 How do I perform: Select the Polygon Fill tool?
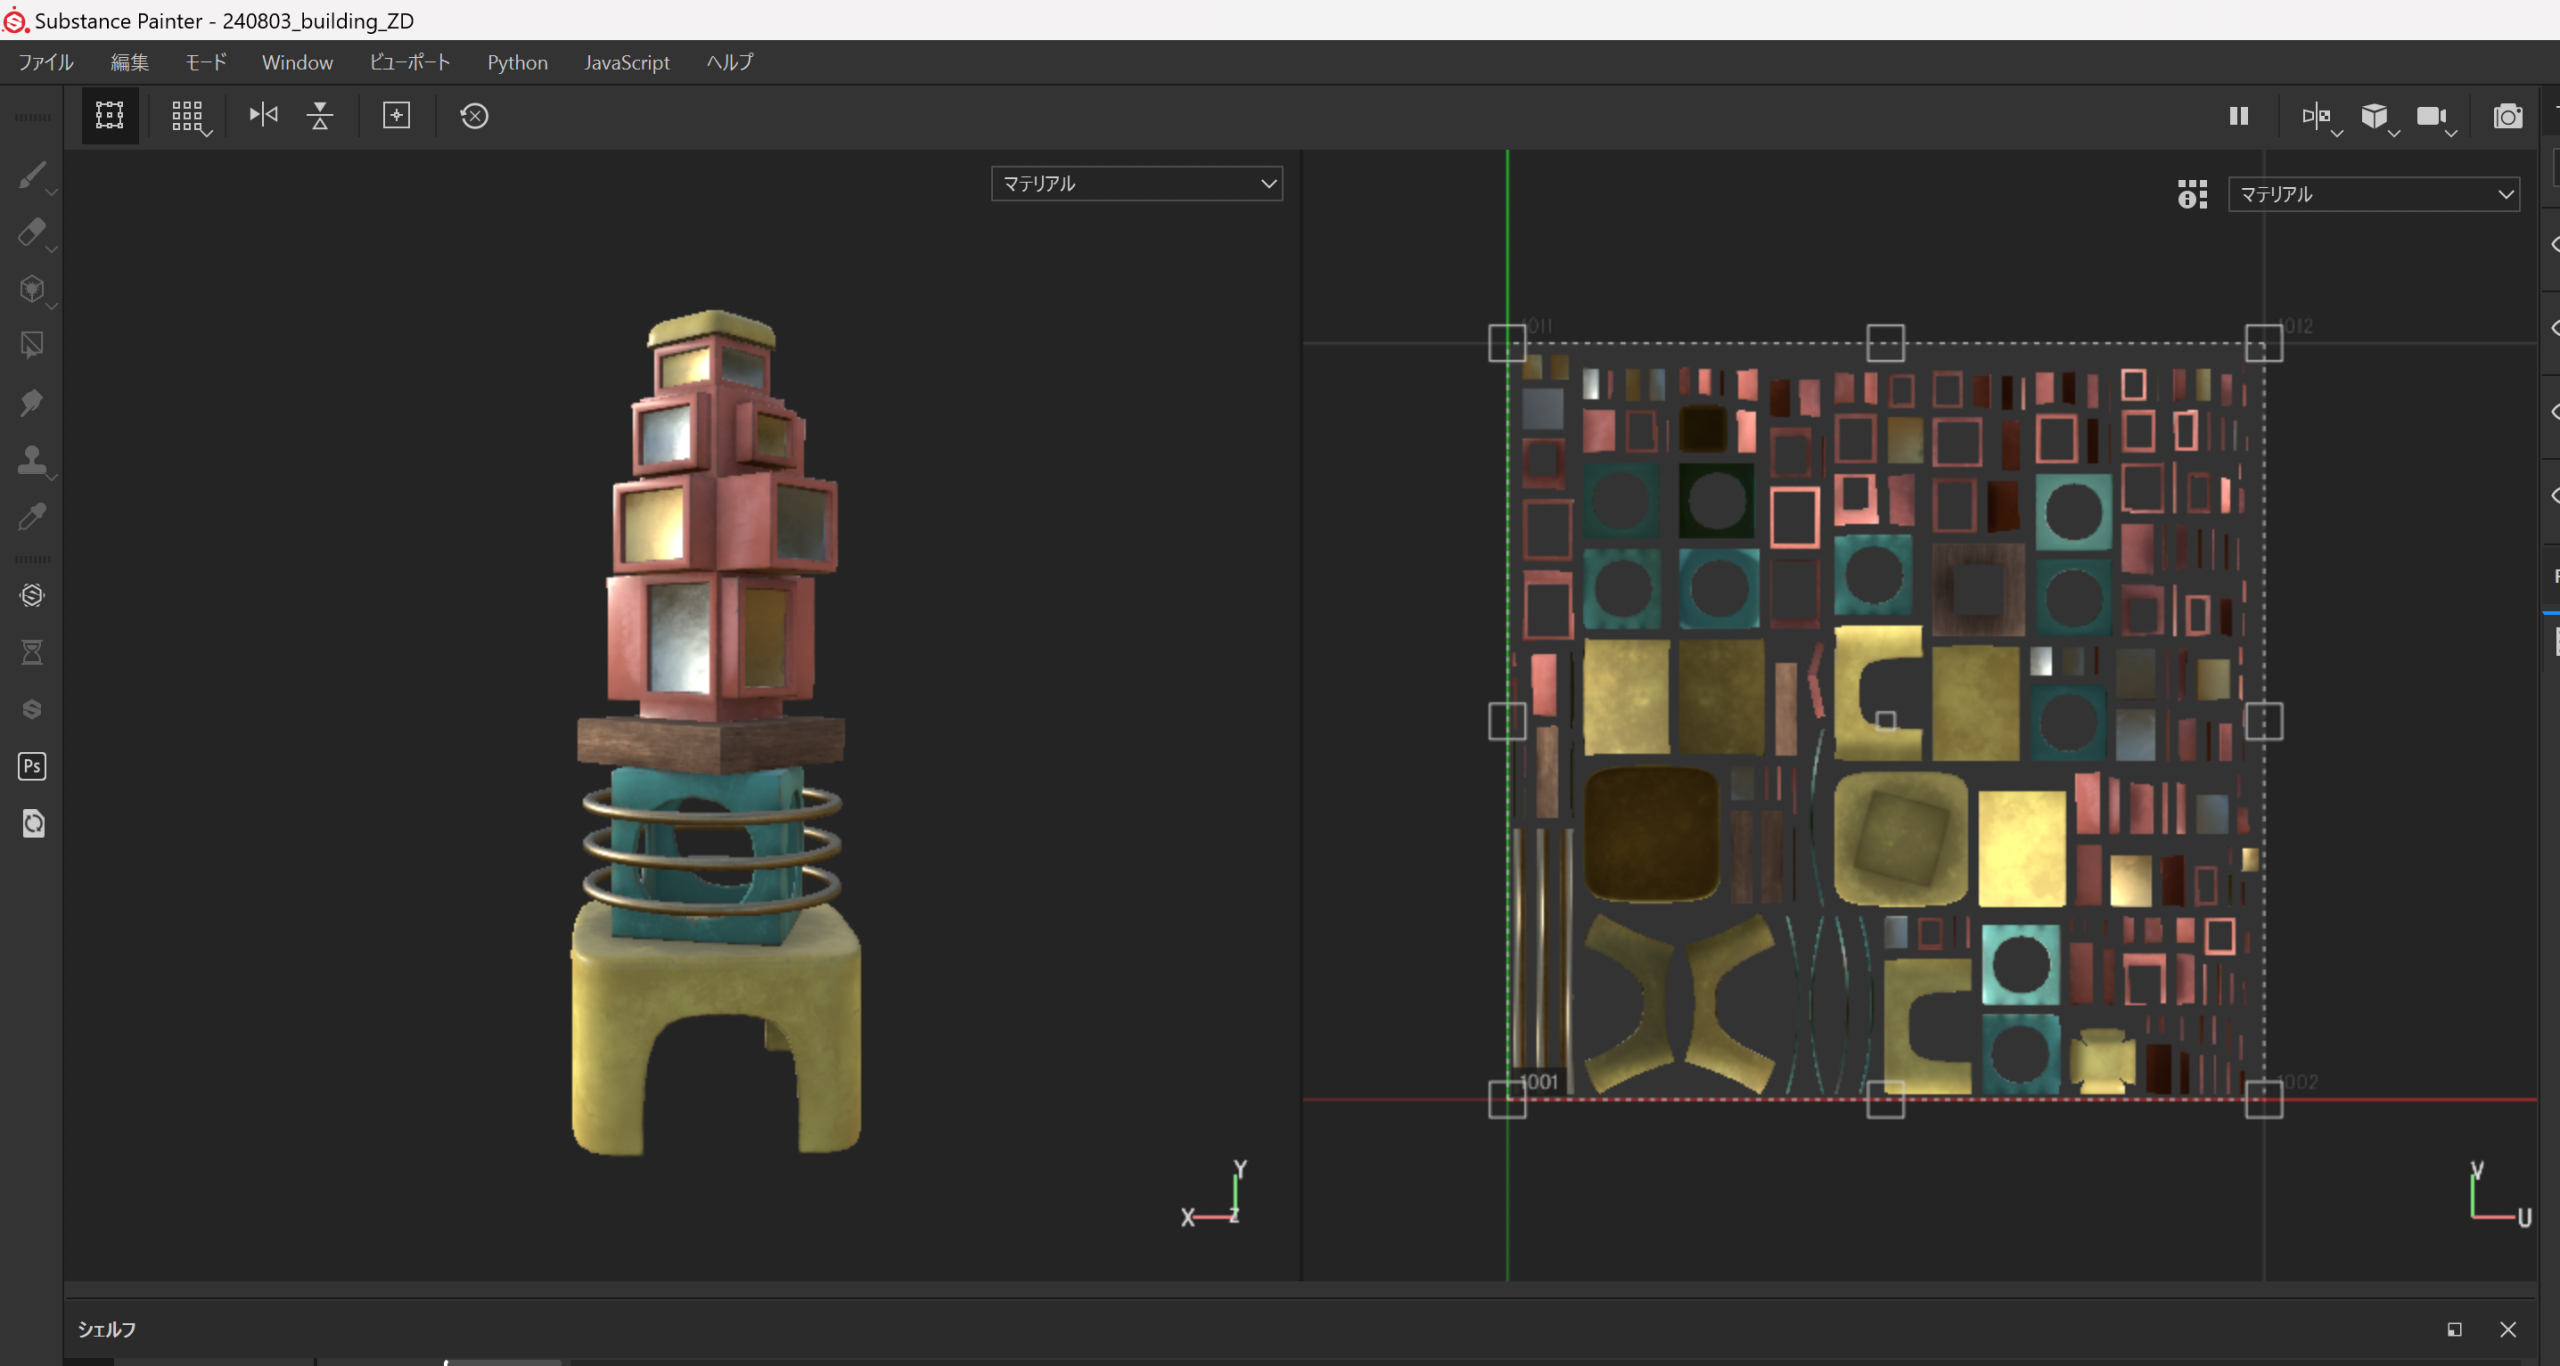[31, 346]
